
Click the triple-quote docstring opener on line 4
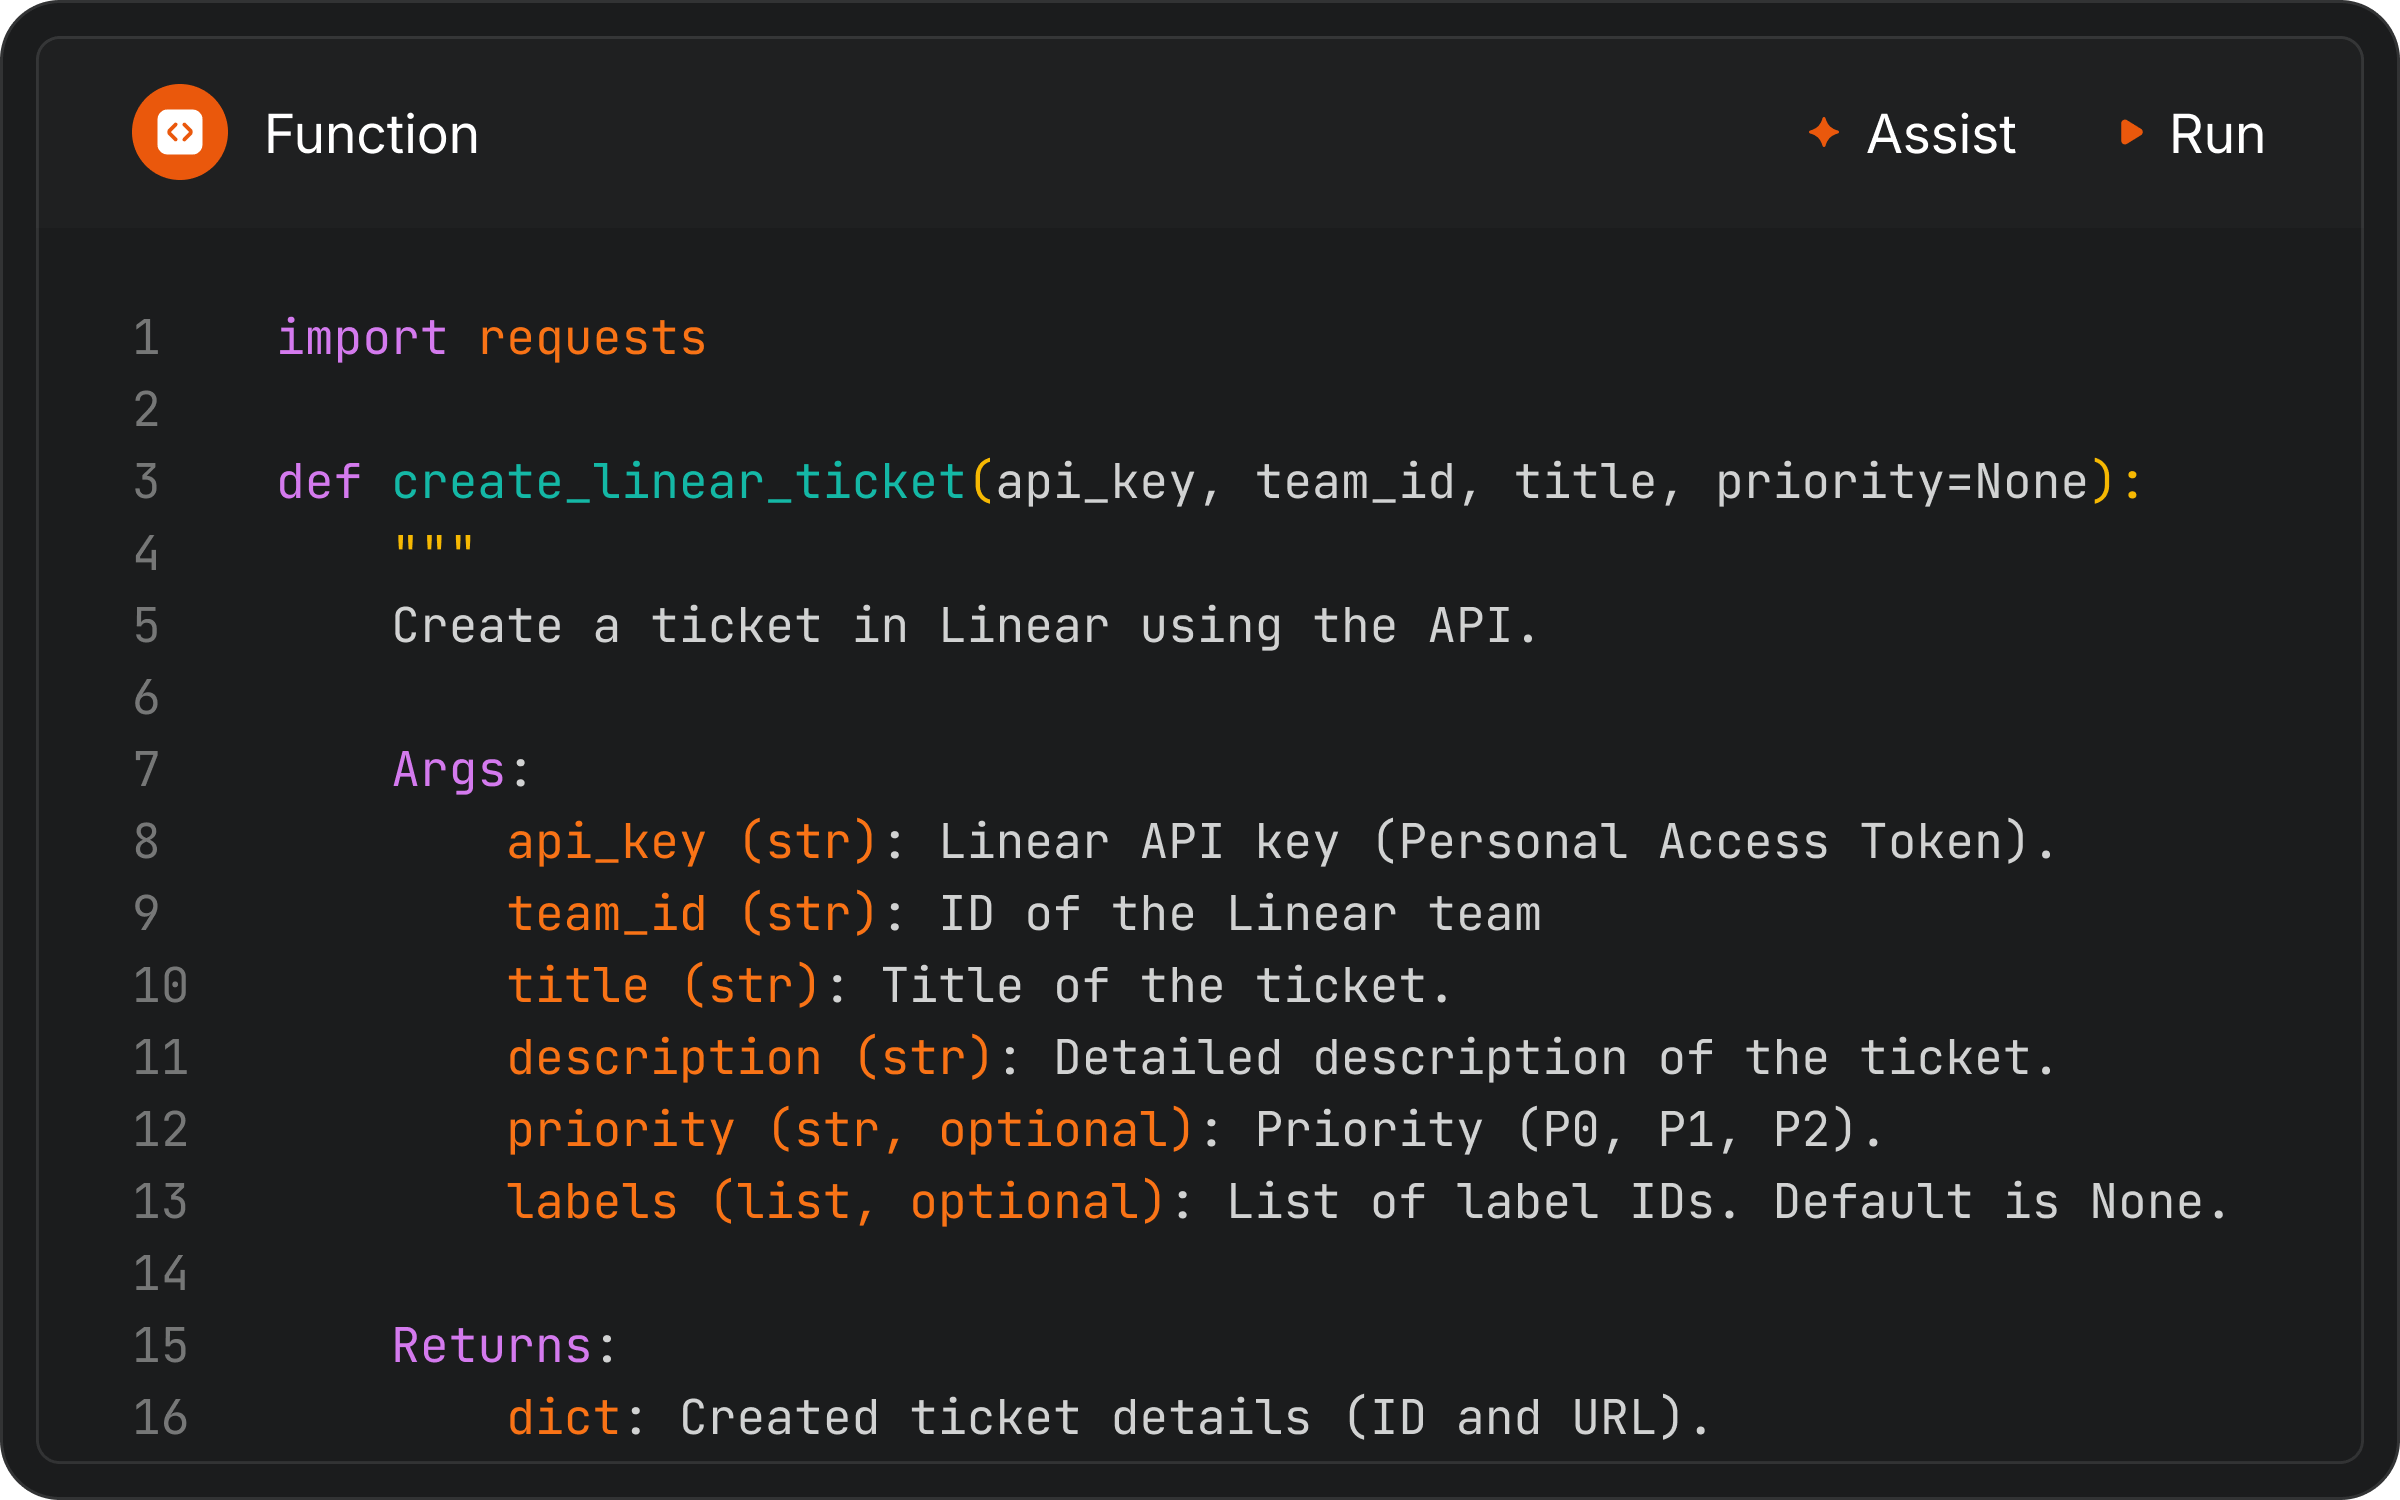pyautogui.click(x=432, y=542)
